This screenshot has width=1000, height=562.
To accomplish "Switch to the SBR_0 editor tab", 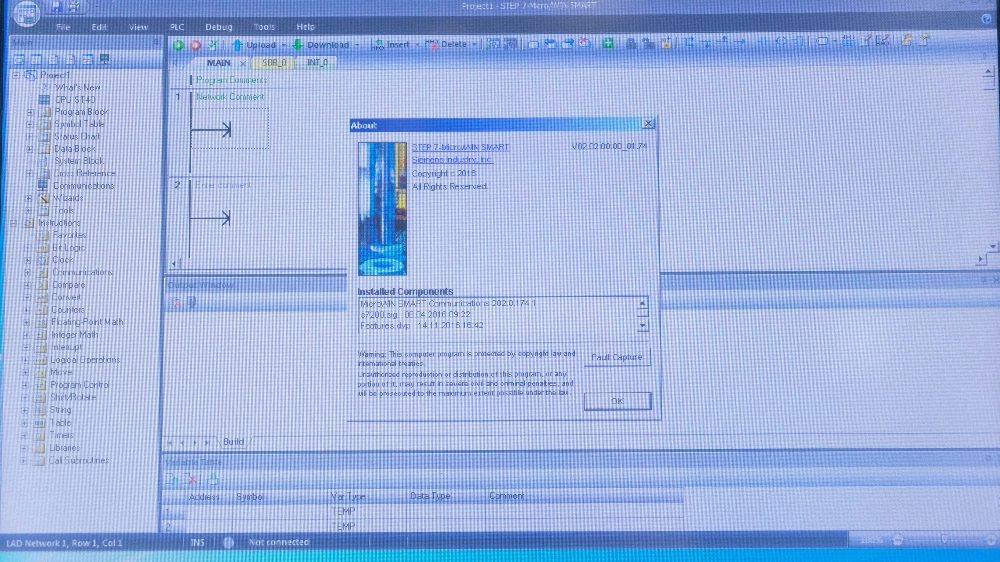I will [x=274, y=63].
